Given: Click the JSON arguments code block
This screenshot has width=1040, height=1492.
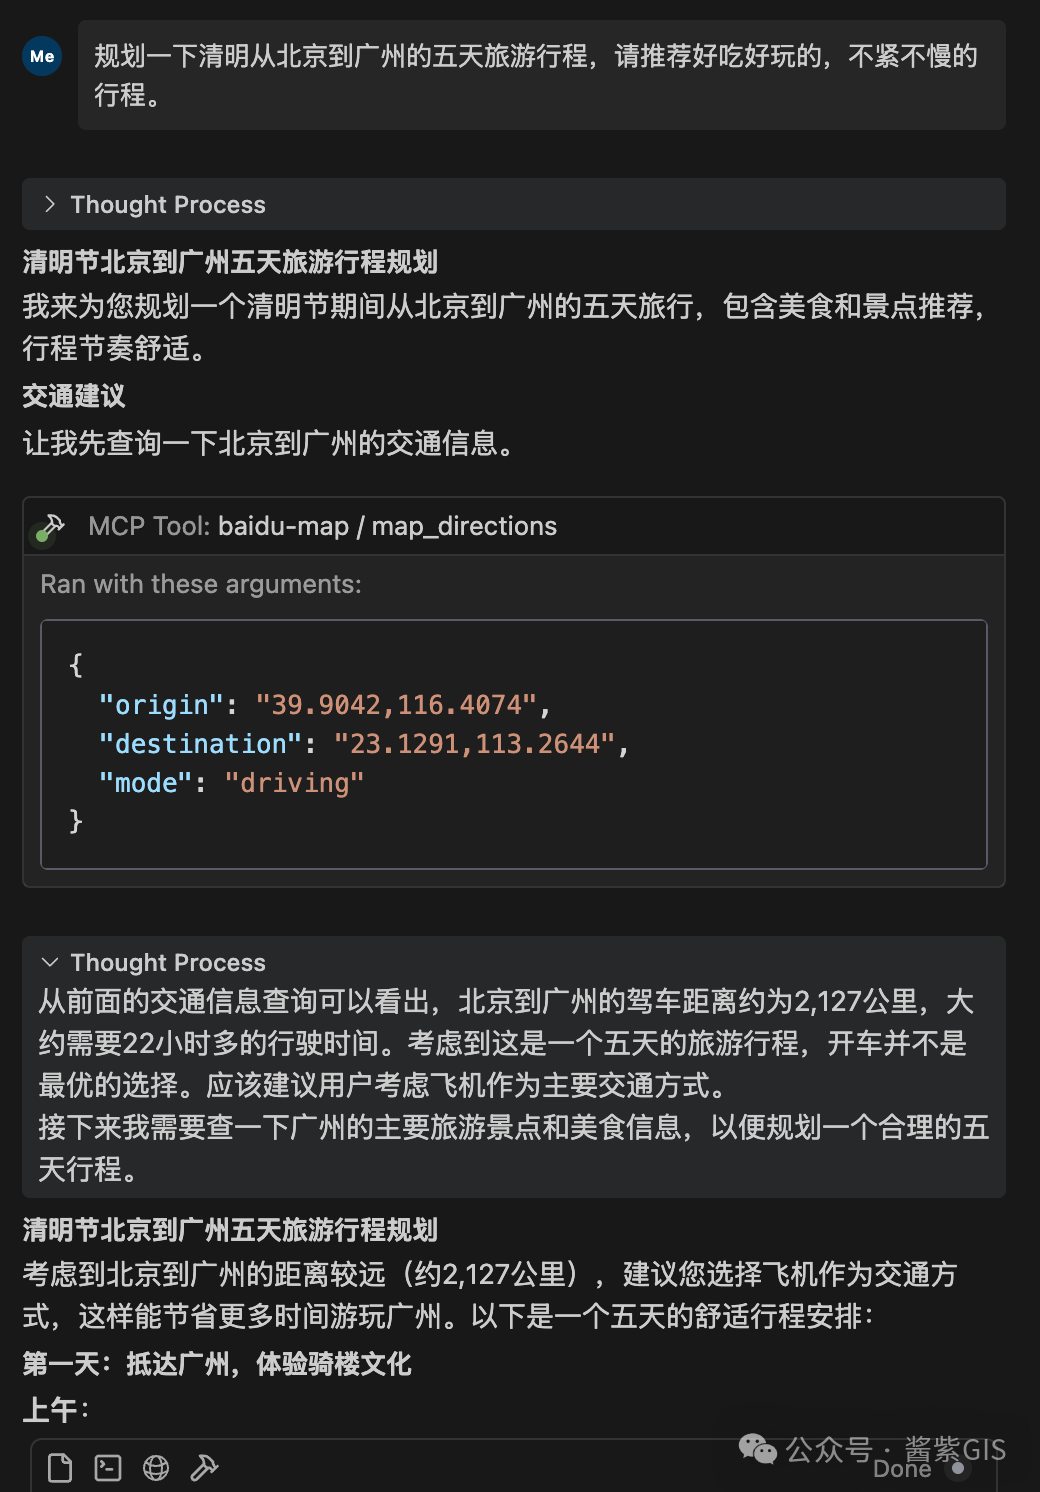Looking at the screenshot, I should pos(513,744).
